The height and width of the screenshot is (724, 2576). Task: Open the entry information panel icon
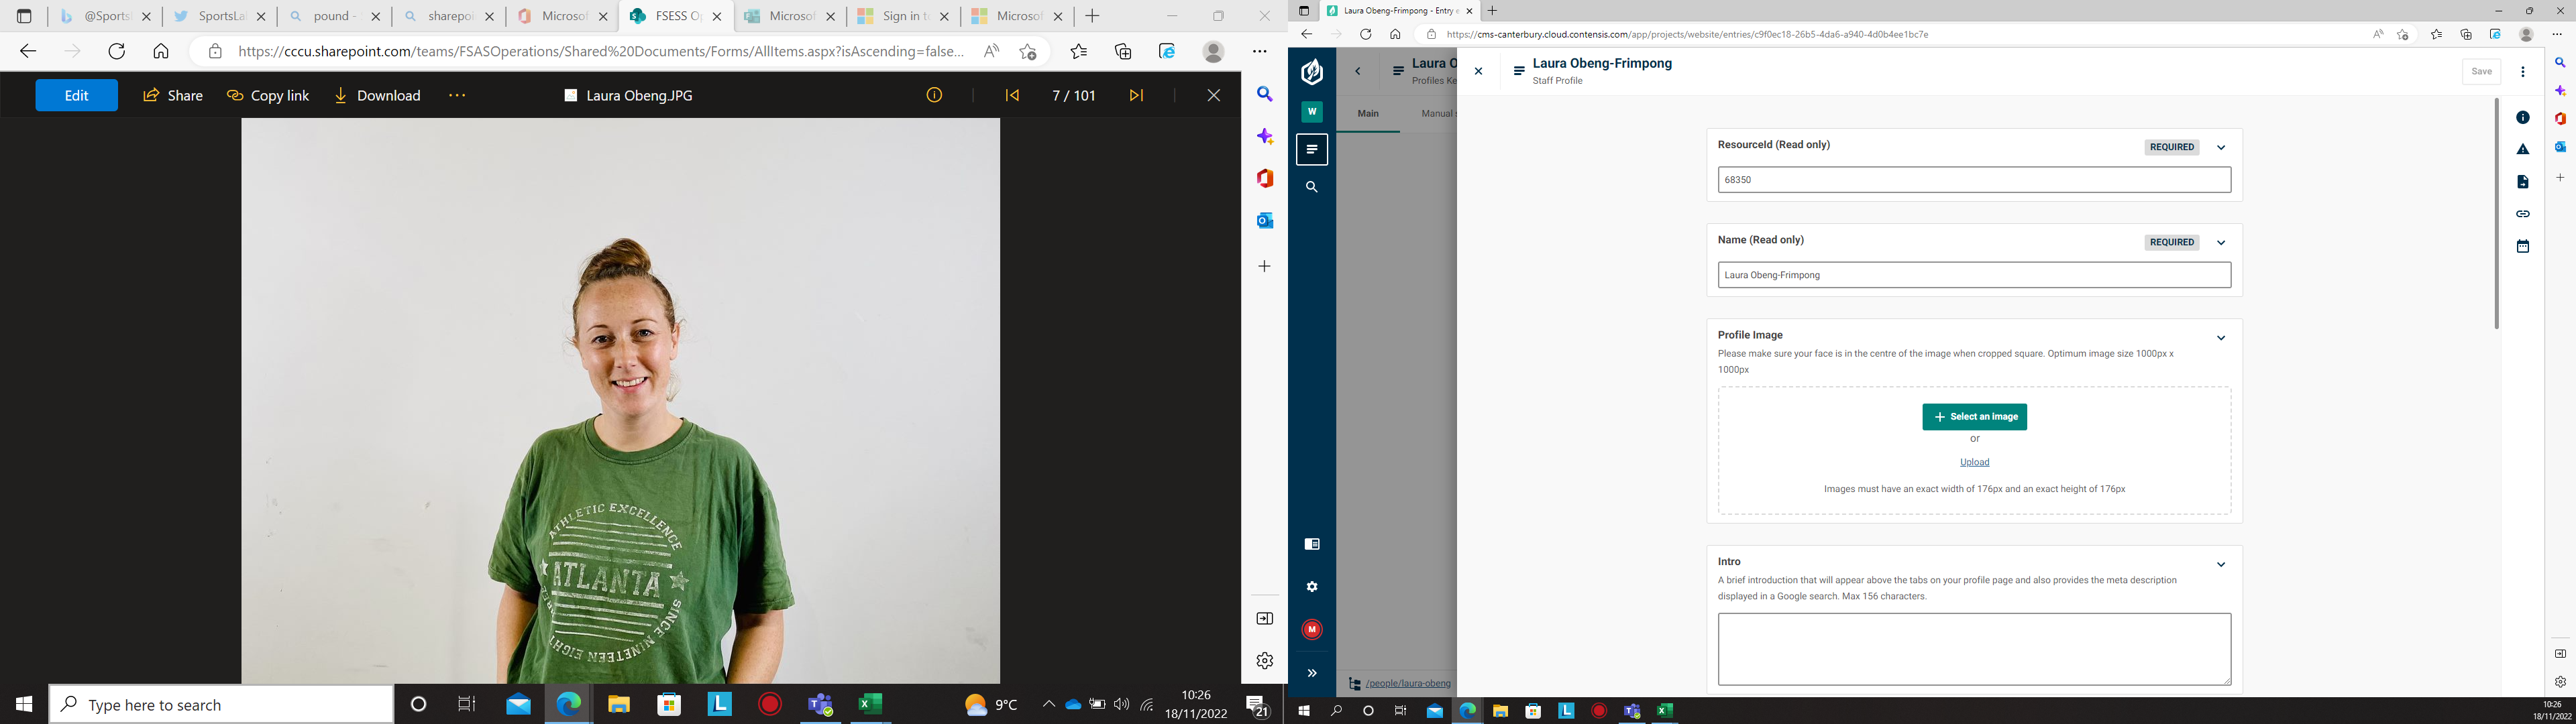tap(2522, 118)
